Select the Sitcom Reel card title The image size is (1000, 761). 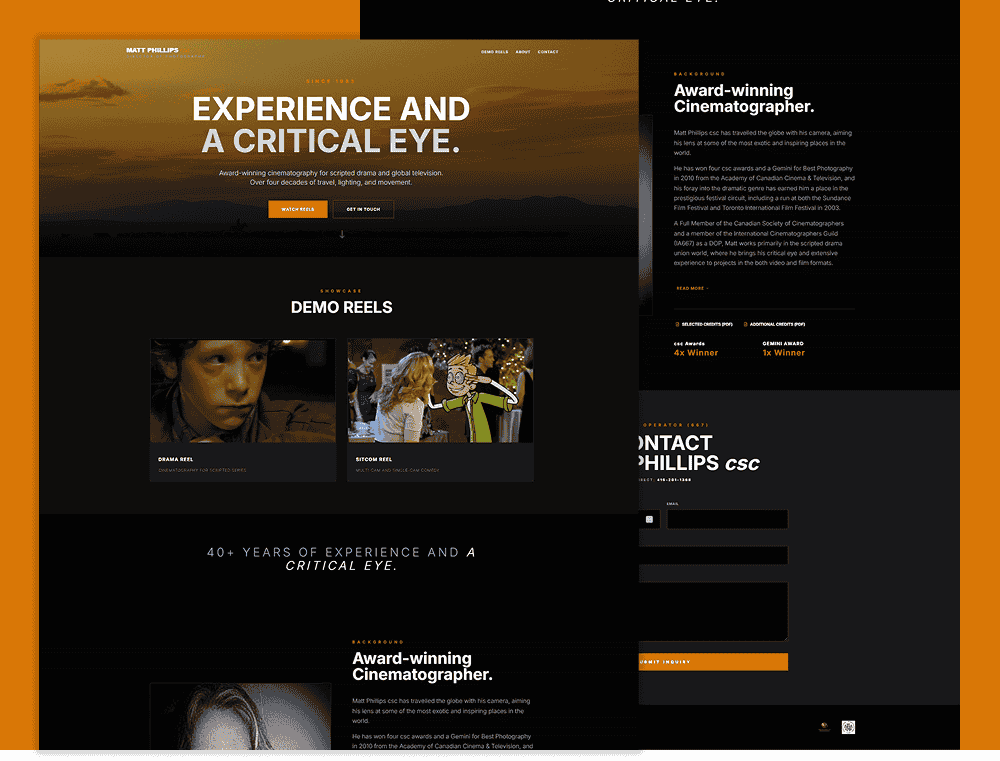pos(374,459)
